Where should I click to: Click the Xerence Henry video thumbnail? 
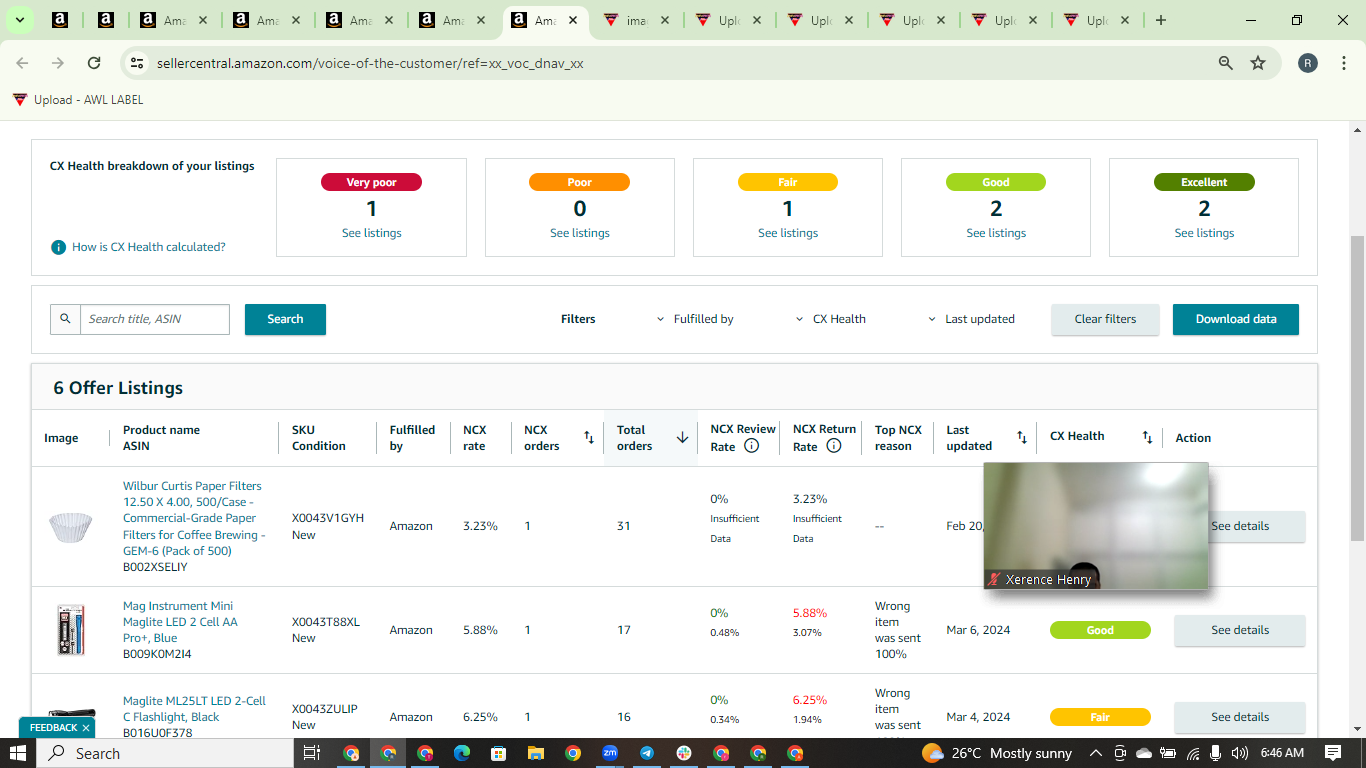pyautogui.click(x=1096, y=525)
